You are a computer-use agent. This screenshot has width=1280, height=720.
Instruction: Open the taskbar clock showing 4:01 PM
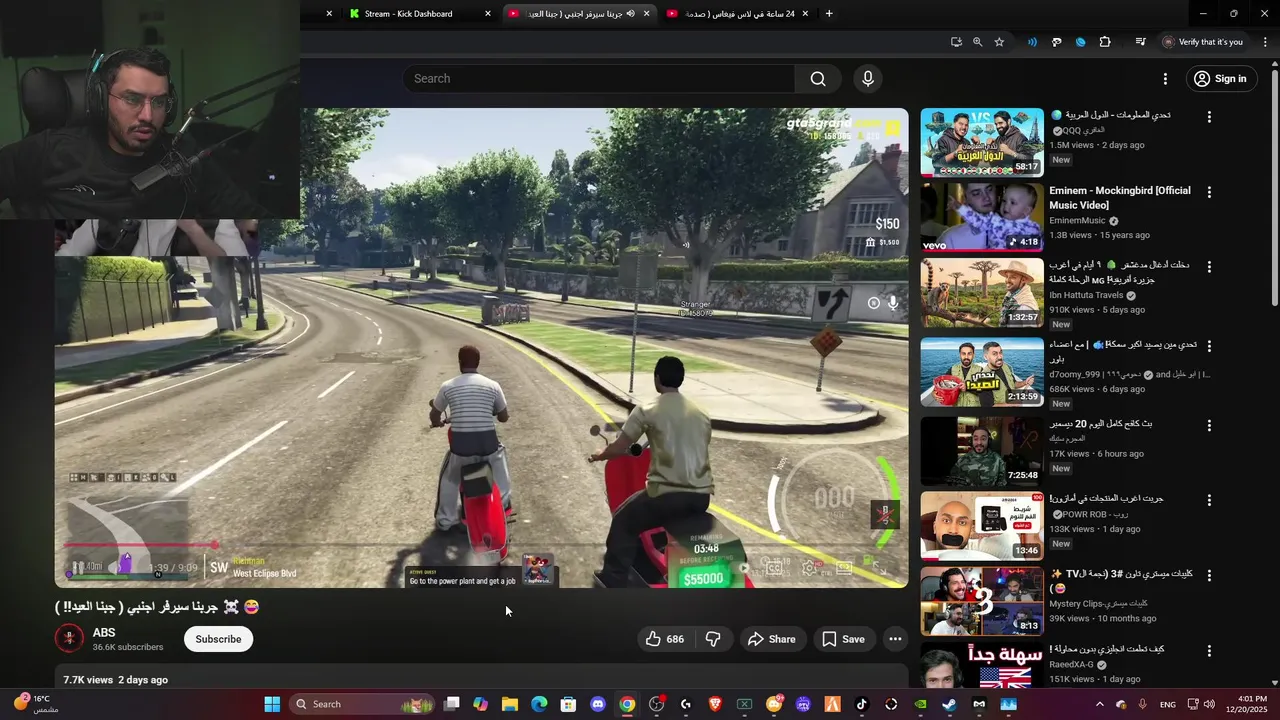pos(1252,704)
